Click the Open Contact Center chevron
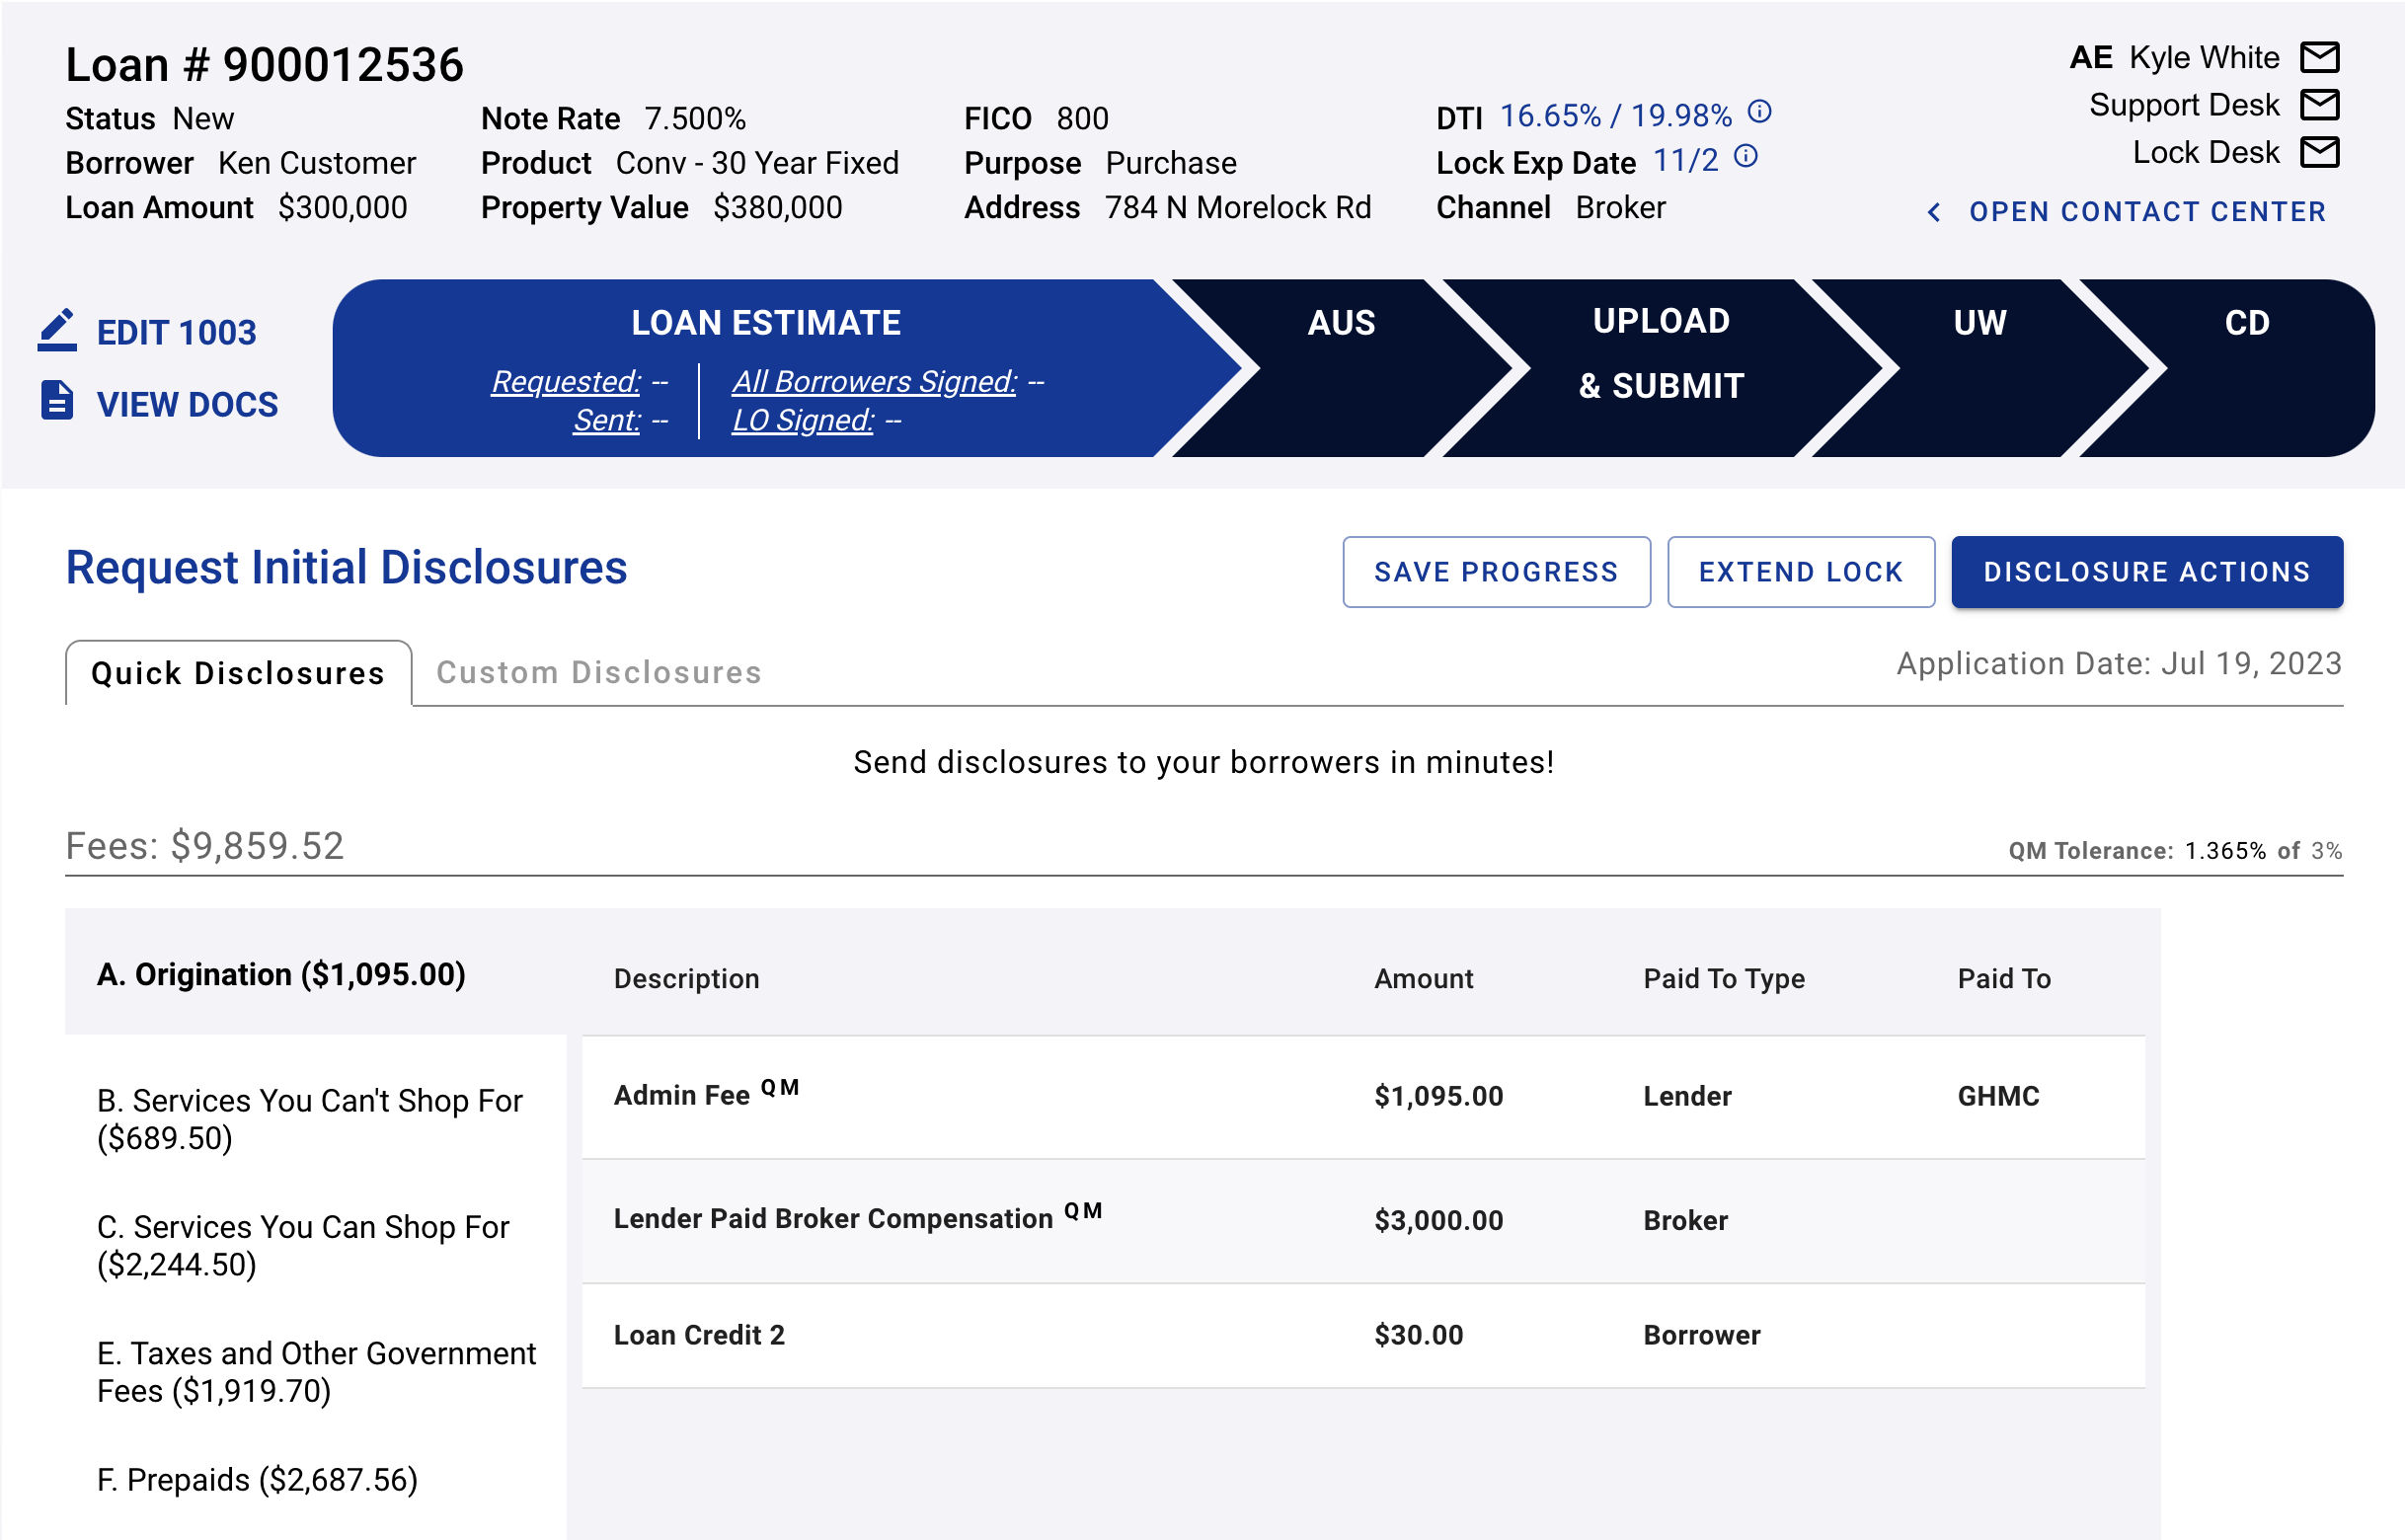The image size is (2405, 1540). (x=1932, y=212)
